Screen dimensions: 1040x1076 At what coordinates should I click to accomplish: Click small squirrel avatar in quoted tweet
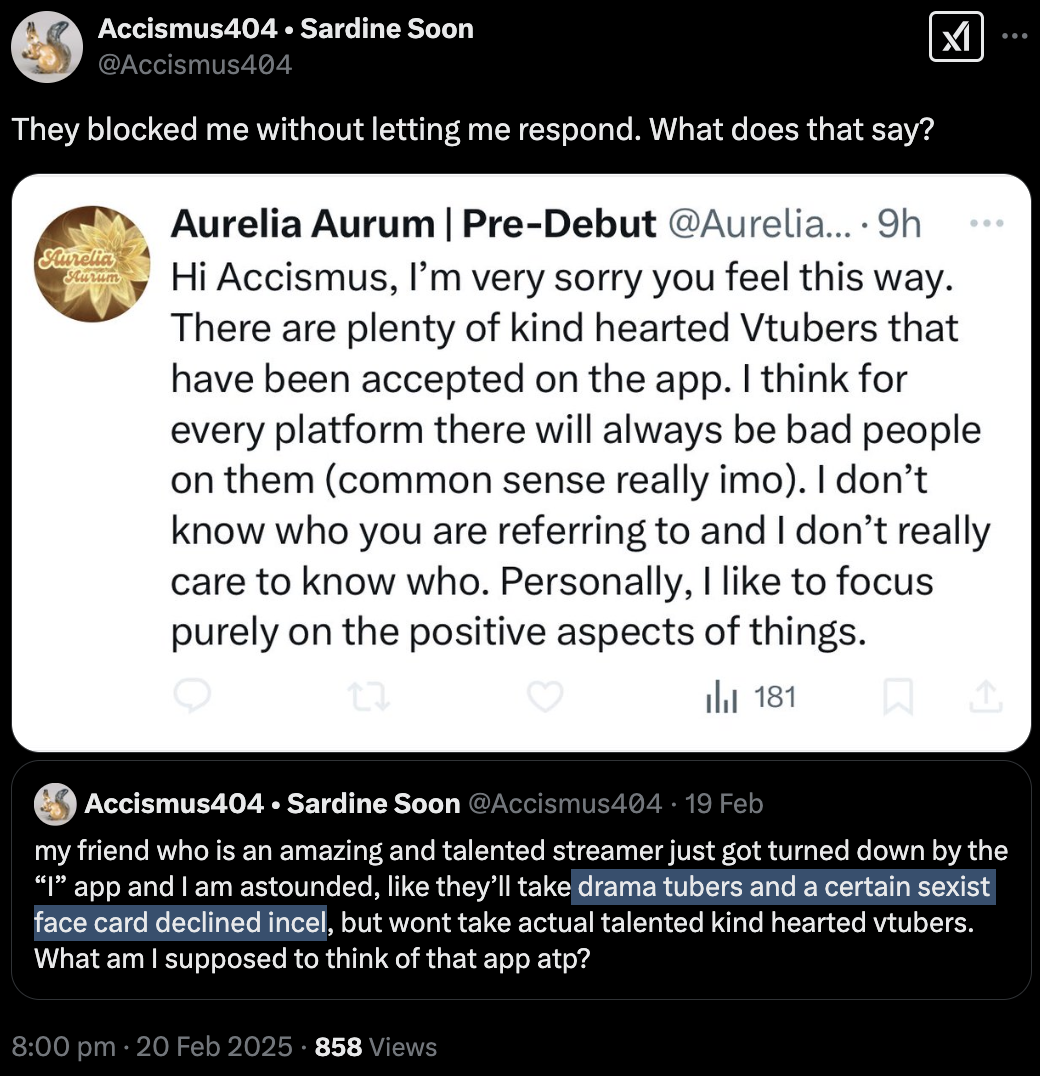click(x=55, y=803)
